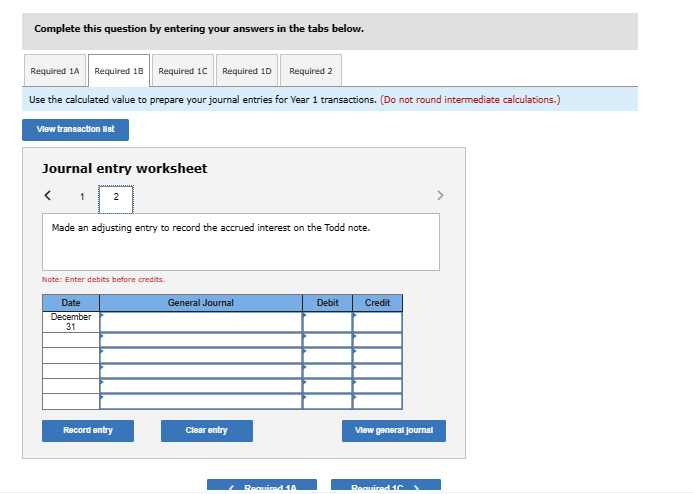Viewport: 693px width, 494px height.
Task: Click 'Note: Enter debits before credits' text
Action: pyautogui.click(x=103, y=280)
